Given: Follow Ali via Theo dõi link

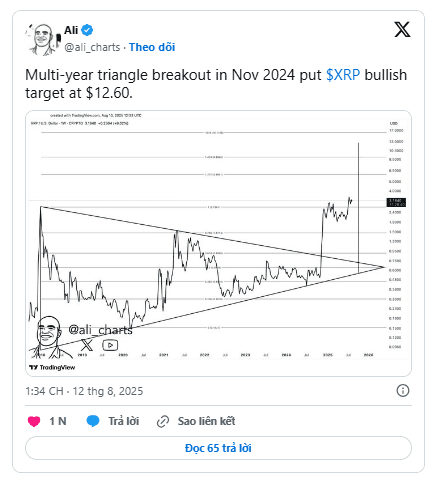Looking at the screenshot, I should [152, 47].
